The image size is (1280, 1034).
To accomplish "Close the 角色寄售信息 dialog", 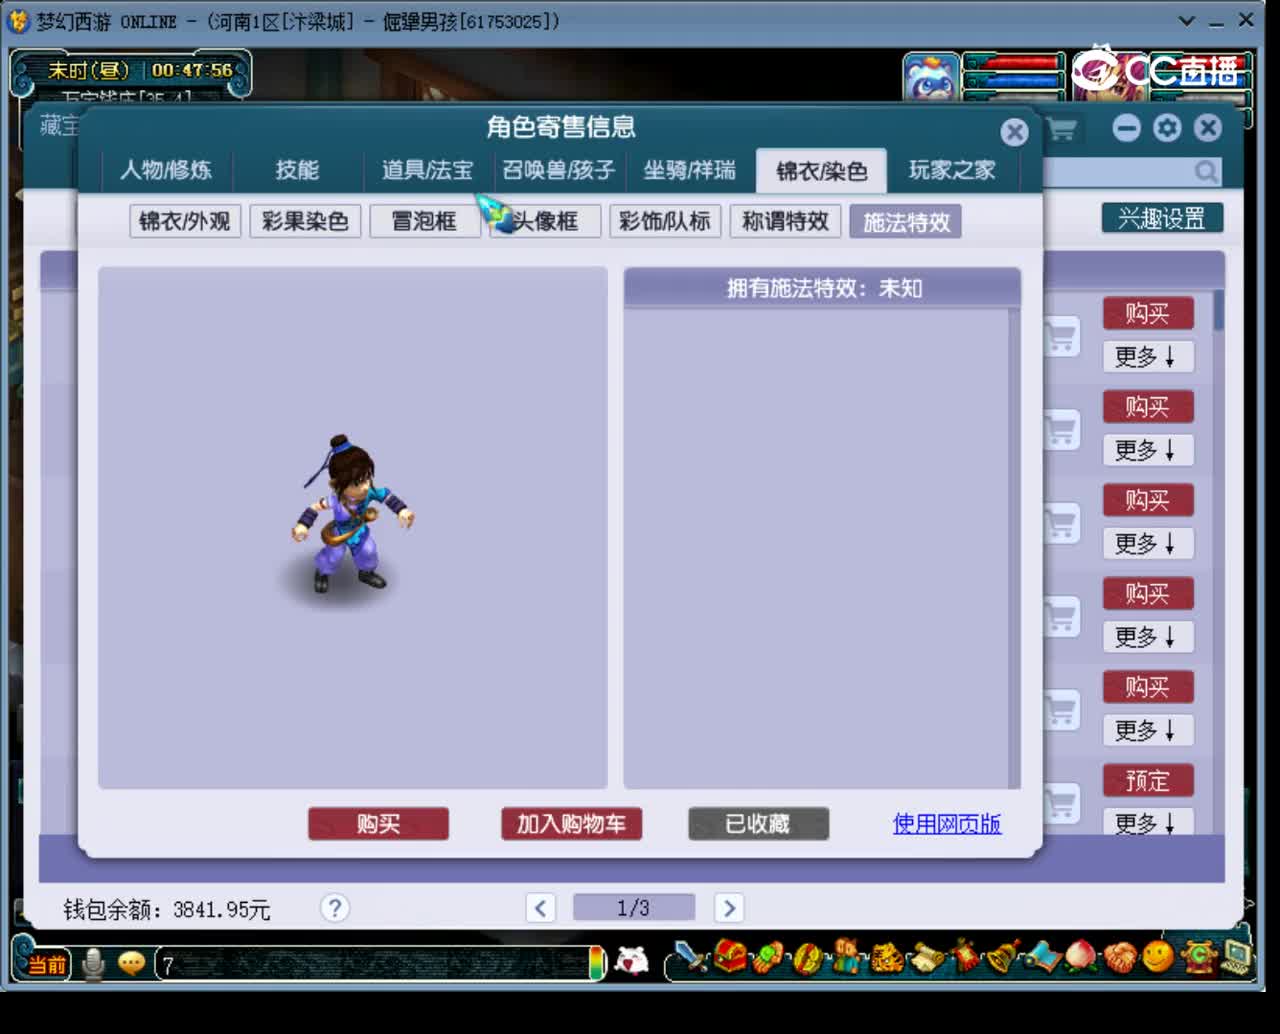I will click(1014, 132).
